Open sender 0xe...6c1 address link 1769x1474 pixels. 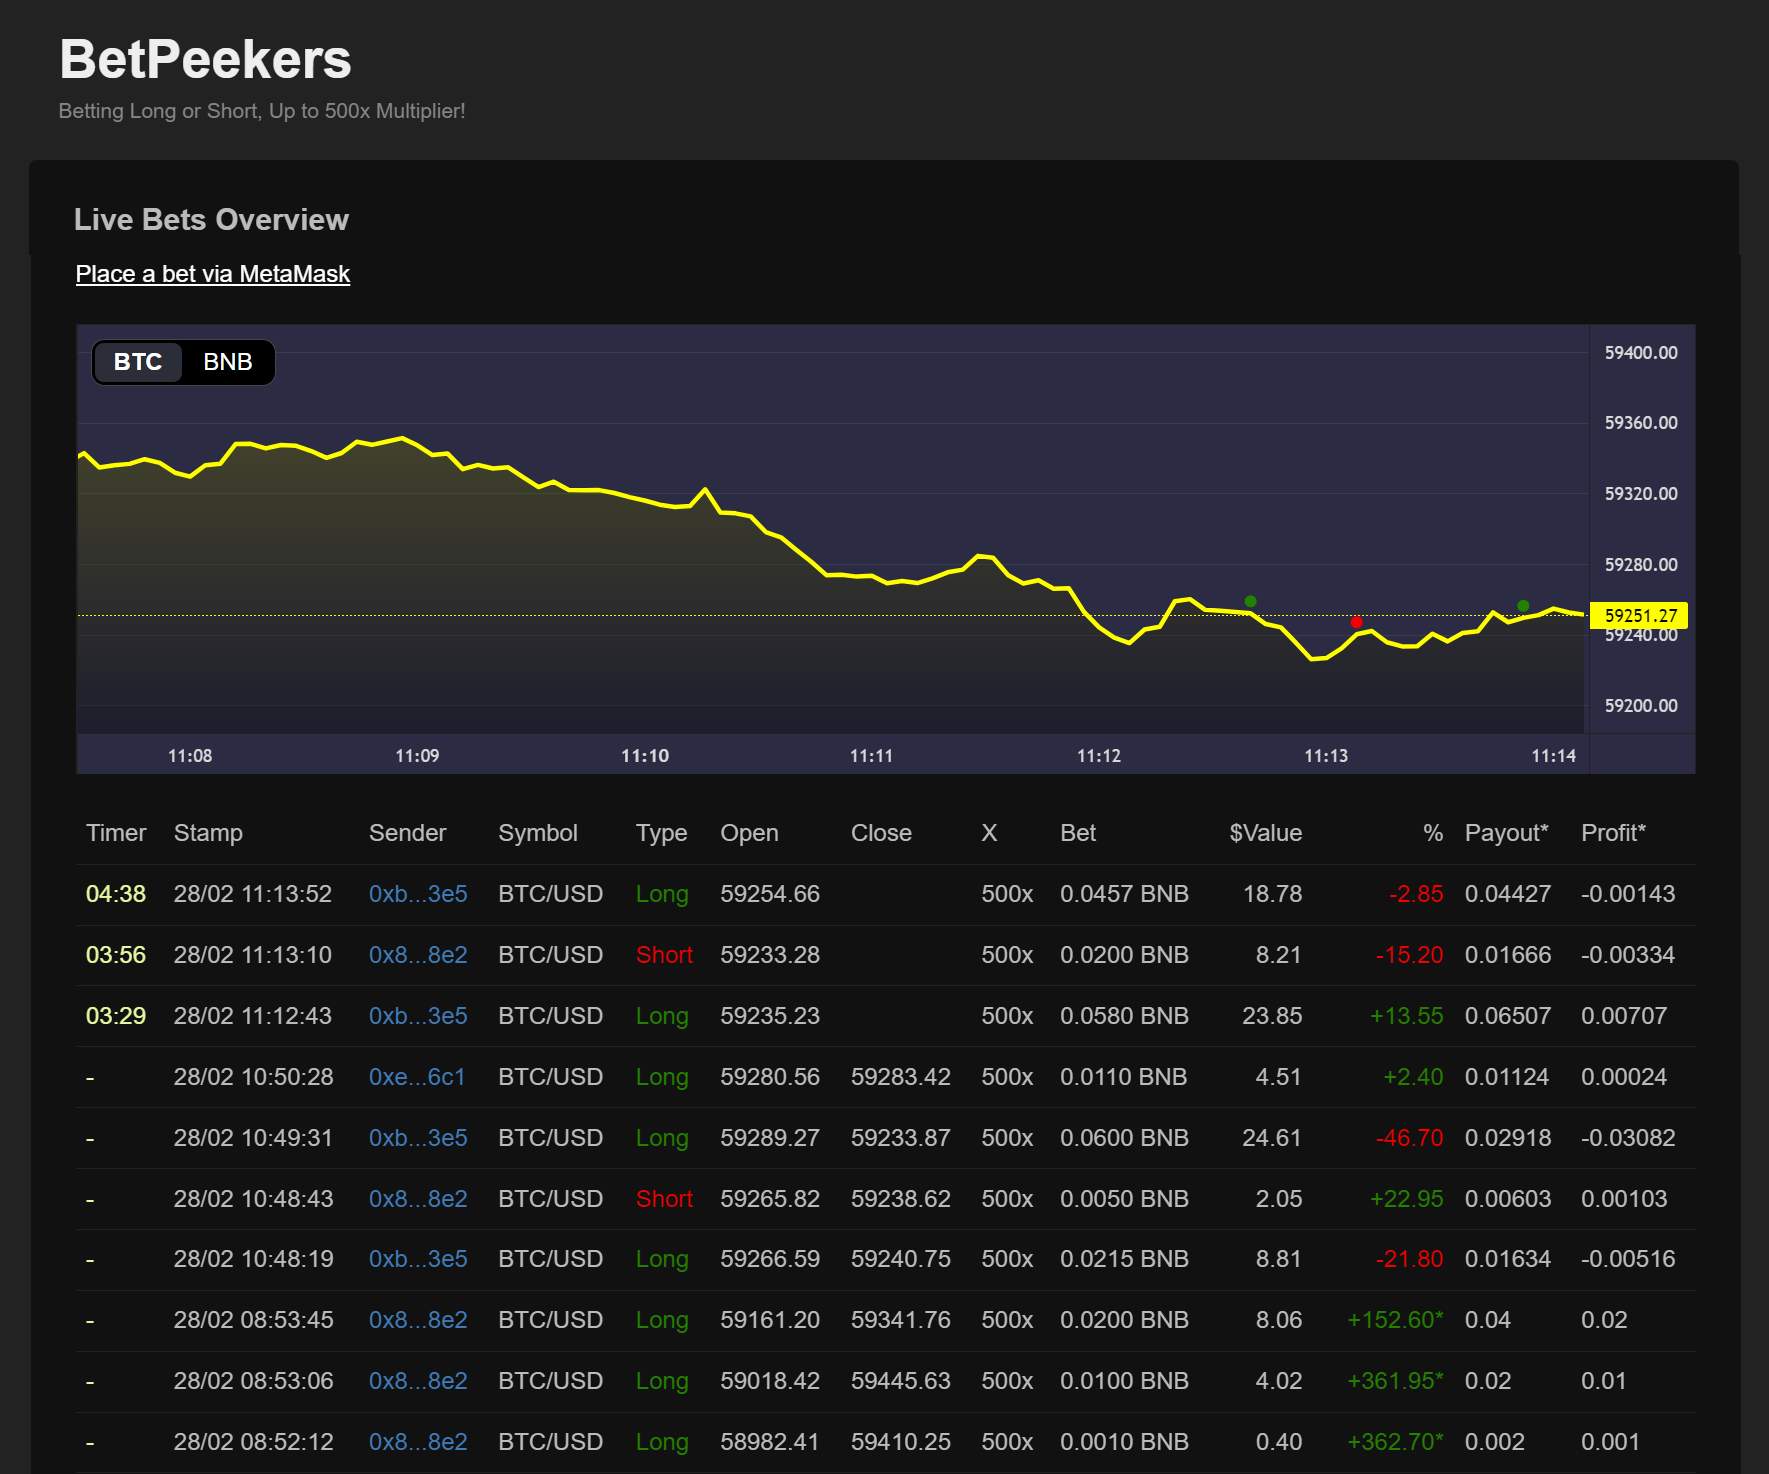coord(417,1077)
